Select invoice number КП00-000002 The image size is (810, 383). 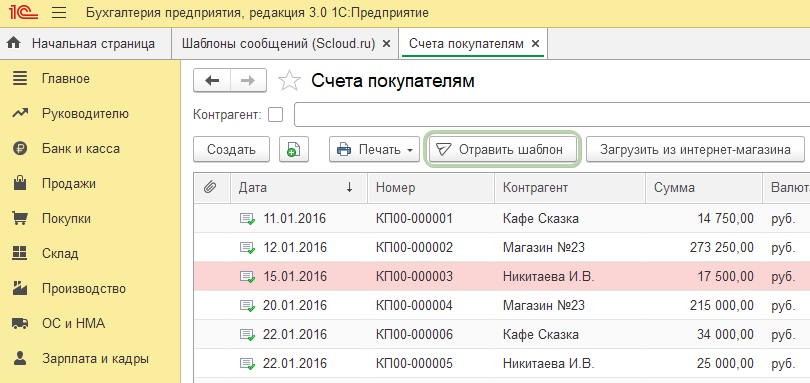tap(414, 248)
